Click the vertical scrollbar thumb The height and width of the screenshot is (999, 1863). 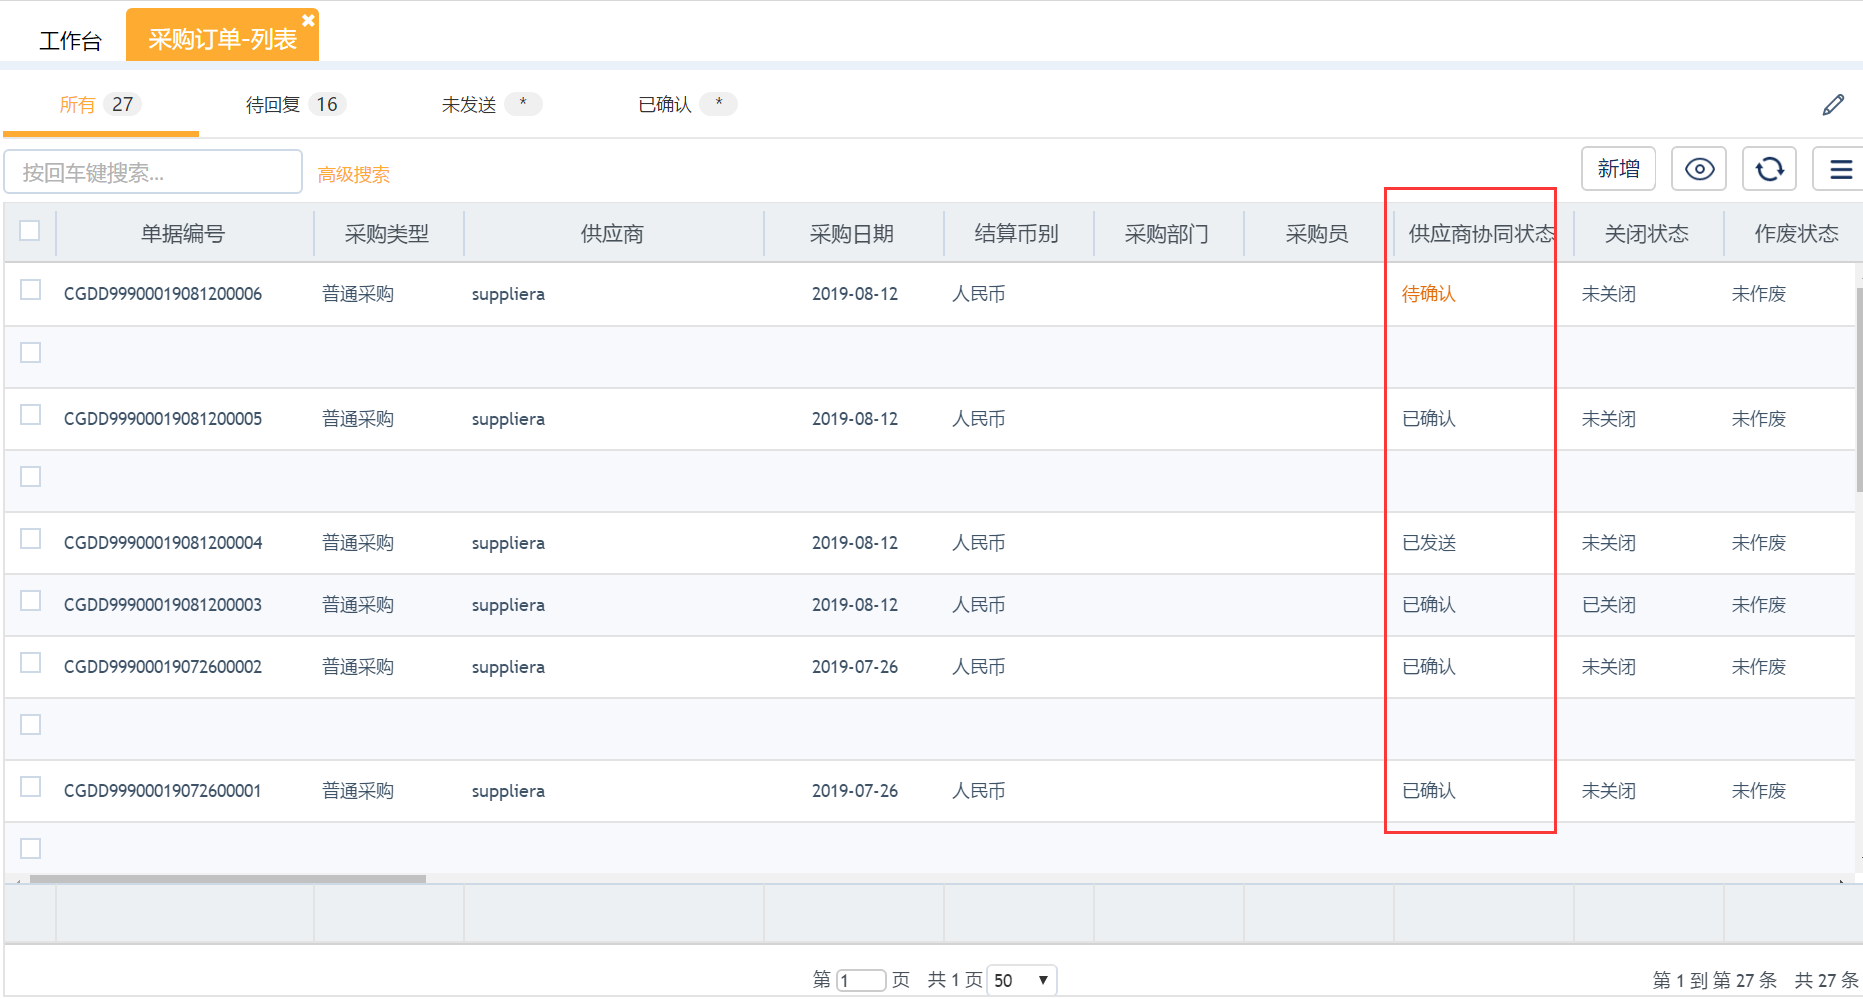click(x=1859, y=390)
